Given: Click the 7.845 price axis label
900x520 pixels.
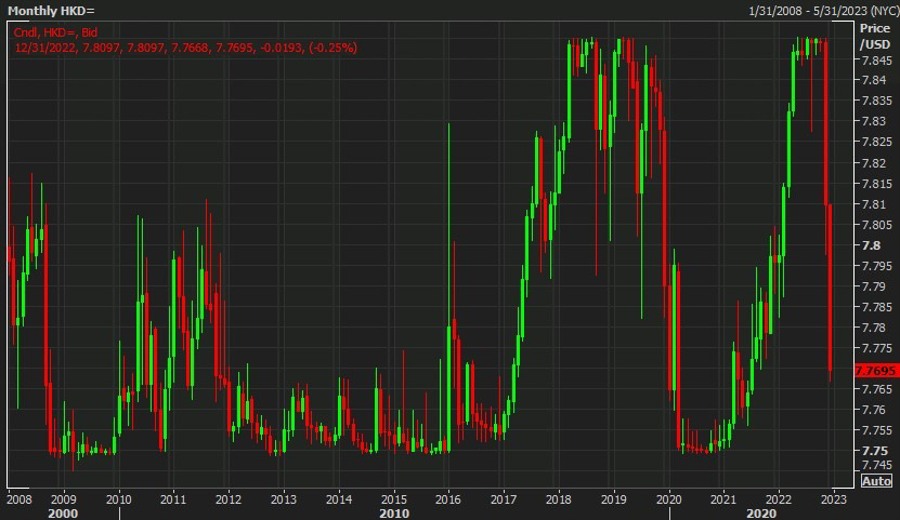Looking at the screenshot, I should pos(877,60).
